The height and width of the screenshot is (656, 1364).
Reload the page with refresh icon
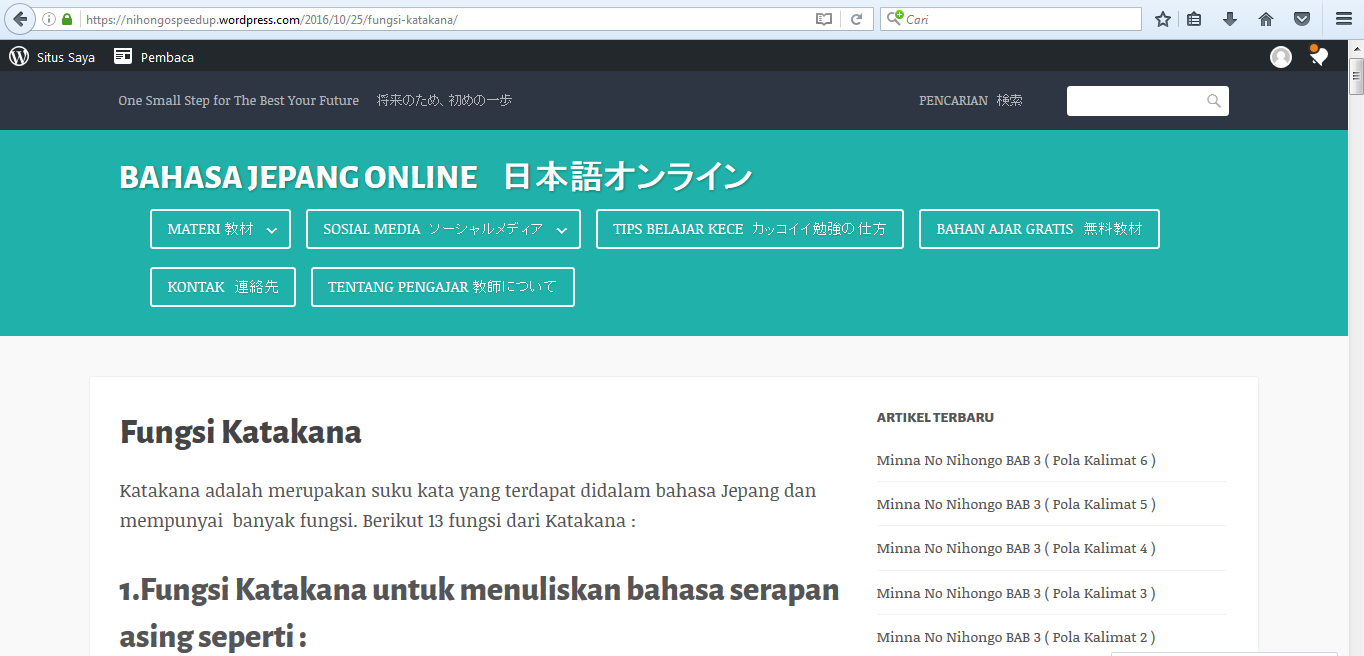[857, 19]
